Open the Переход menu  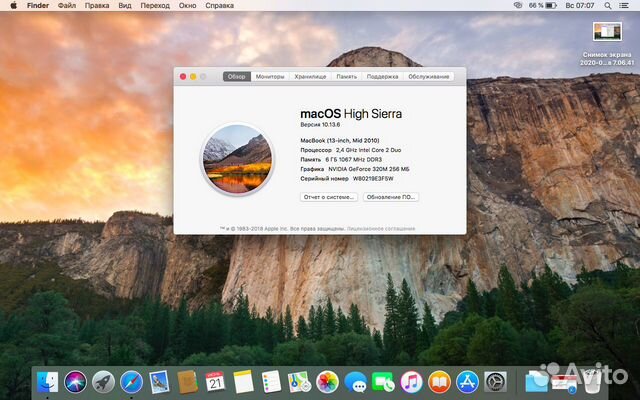tap(155, 6)
